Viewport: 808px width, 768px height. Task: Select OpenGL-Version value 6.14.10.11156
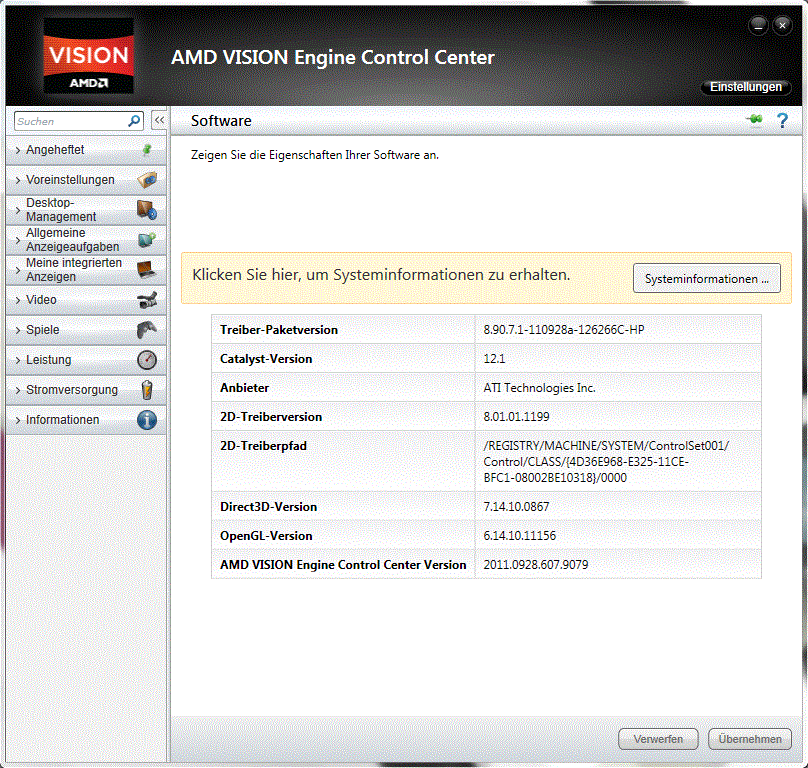tap(519, 536)
